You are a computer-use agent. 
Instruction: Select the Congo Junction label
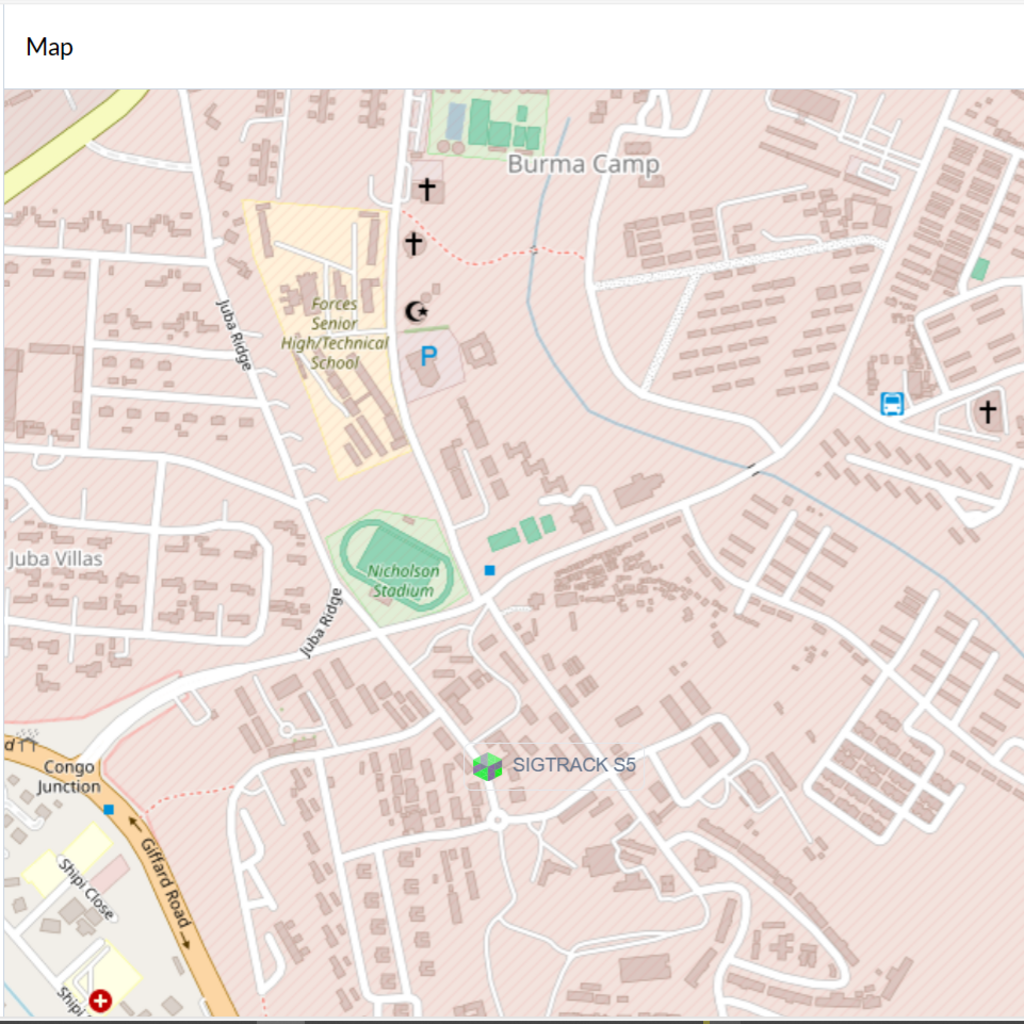coord(69,777)
